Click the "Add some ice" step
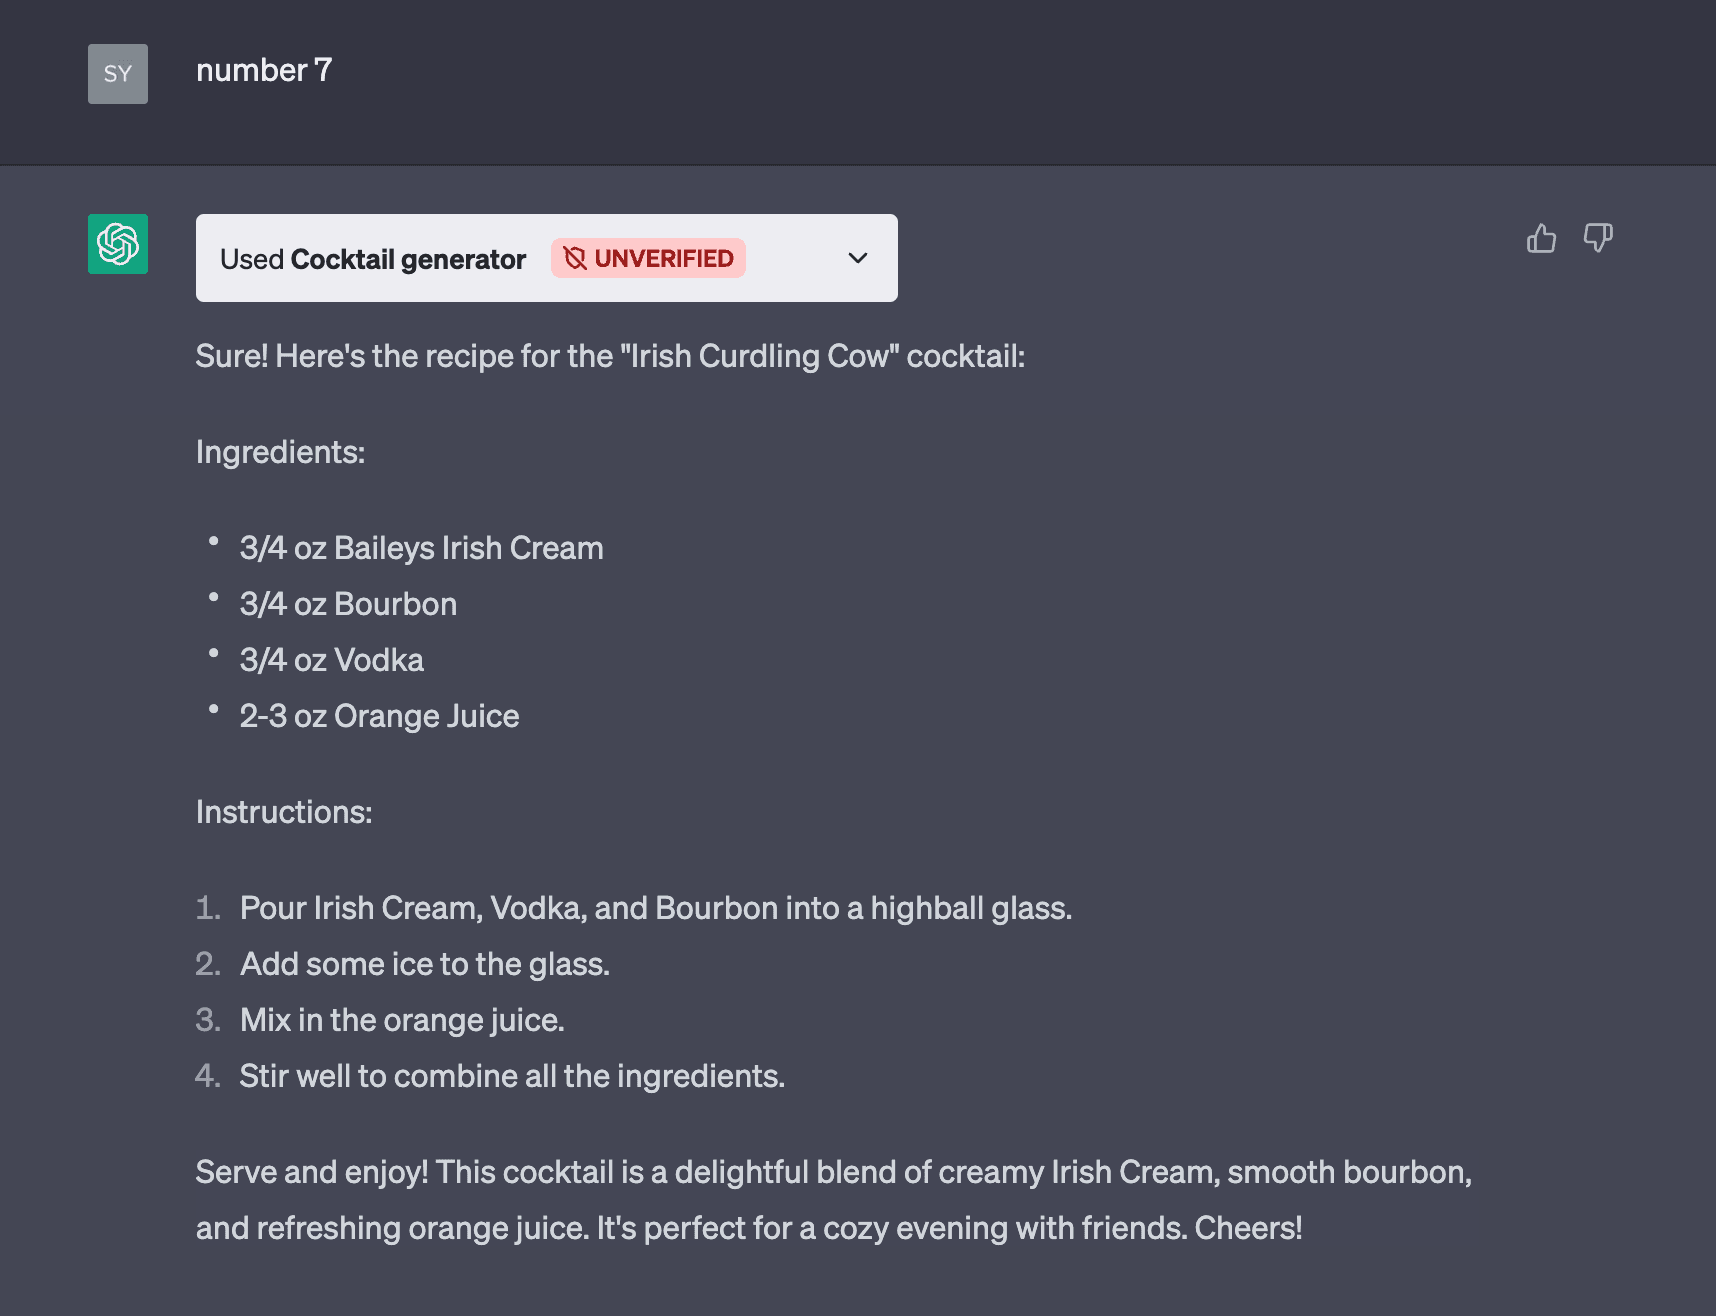Screen dimensions: 1716x1316 click(424, 964)
